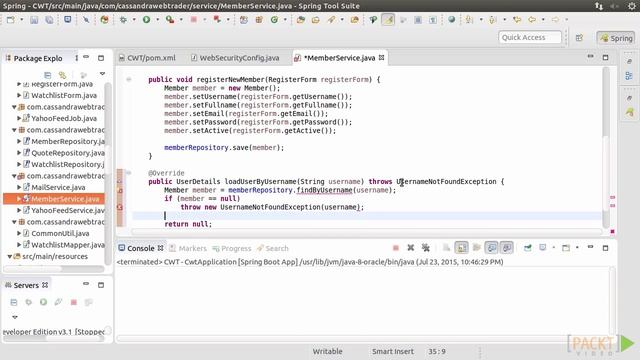Run the application with green play icon
Viewport: 640px width, 360px height.
146,19
